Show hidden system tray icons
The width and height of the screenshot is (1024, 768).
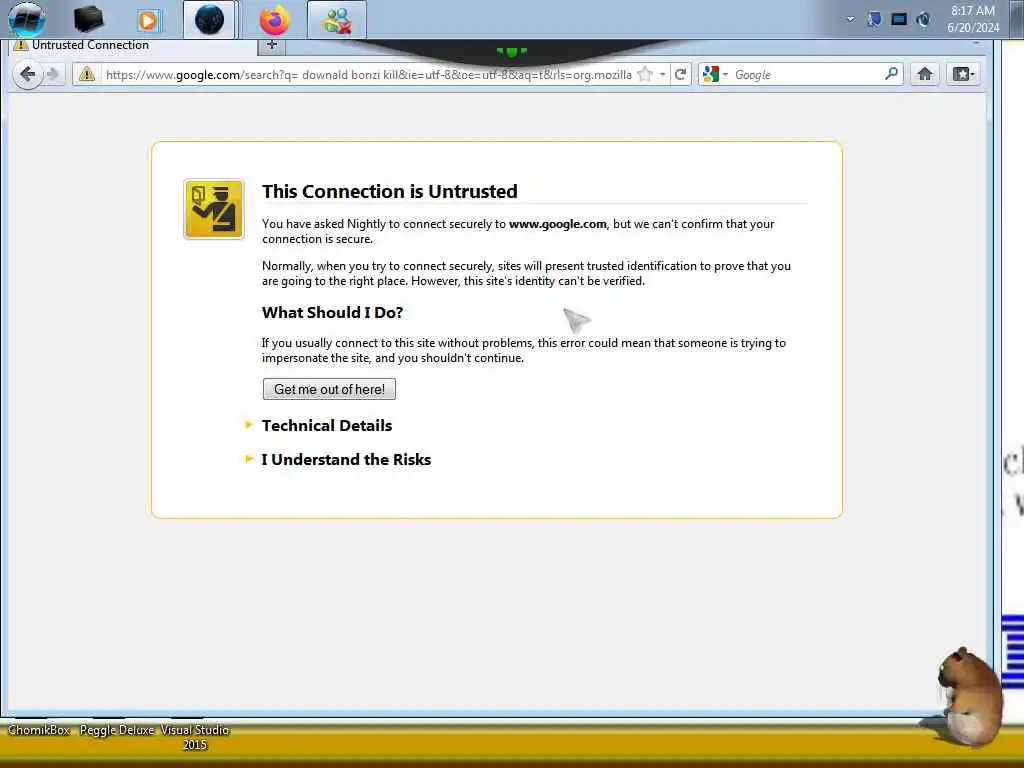(x=850, y=19)
